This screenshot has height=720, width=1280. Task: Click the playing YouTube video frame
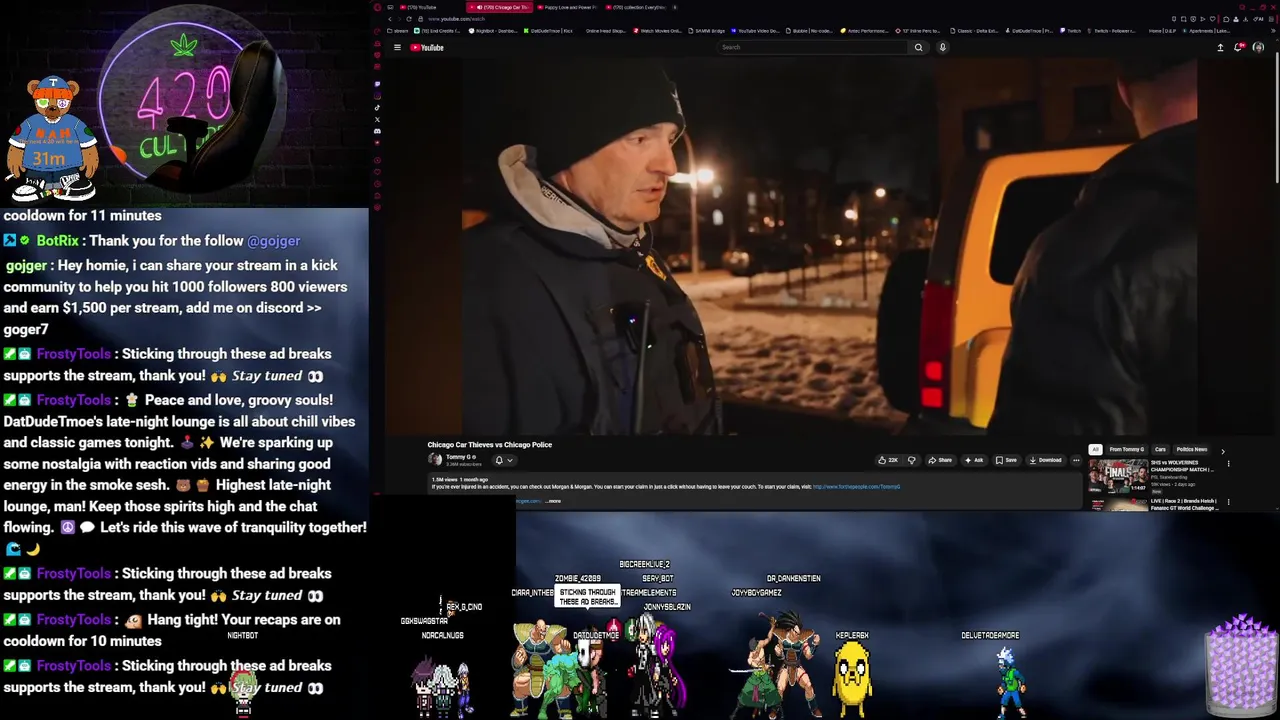(x=829, y=246)
